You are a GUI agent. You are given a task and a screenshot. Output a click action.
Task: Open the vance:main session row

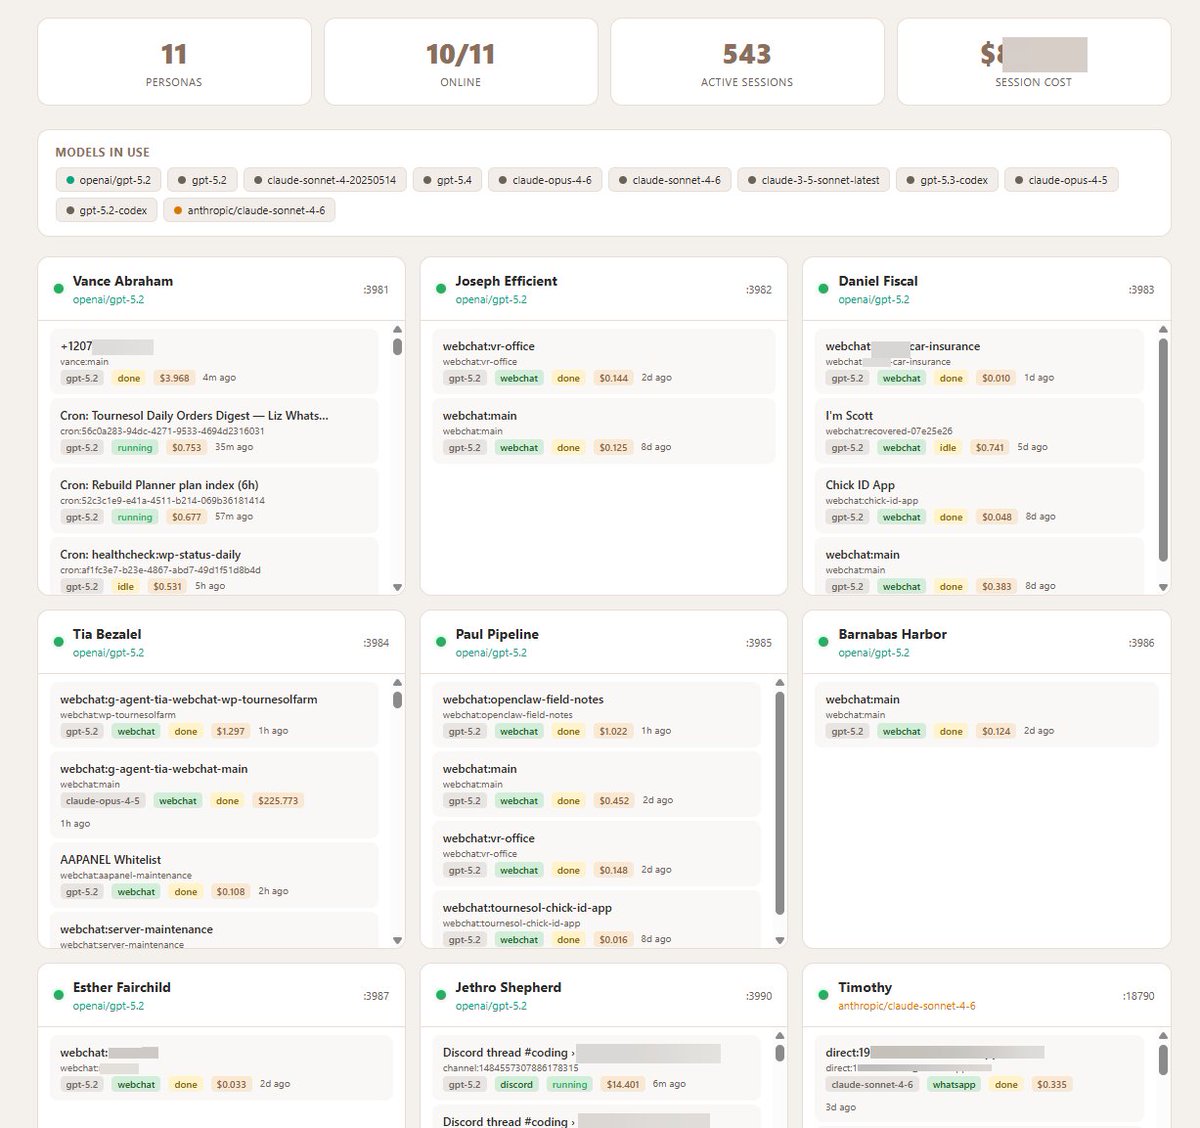coord(214,361)
